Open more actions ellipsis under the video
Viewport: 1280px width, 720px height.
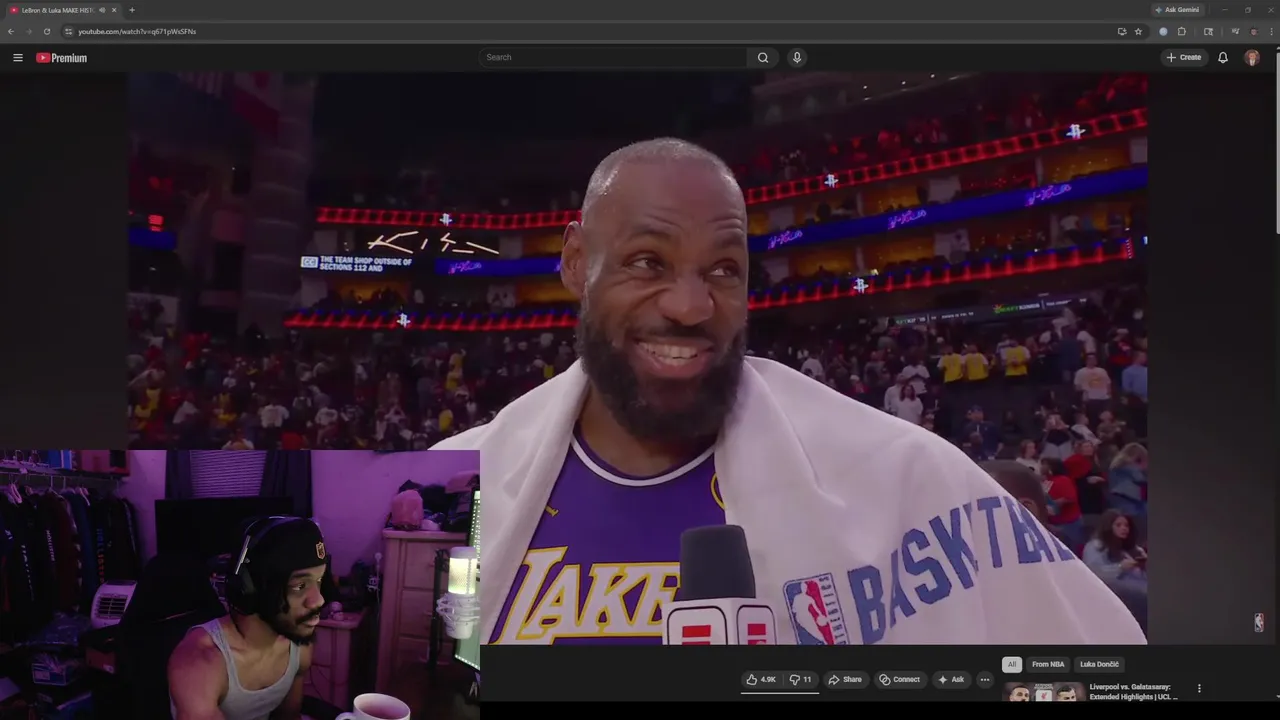click(x=985, y=680)
